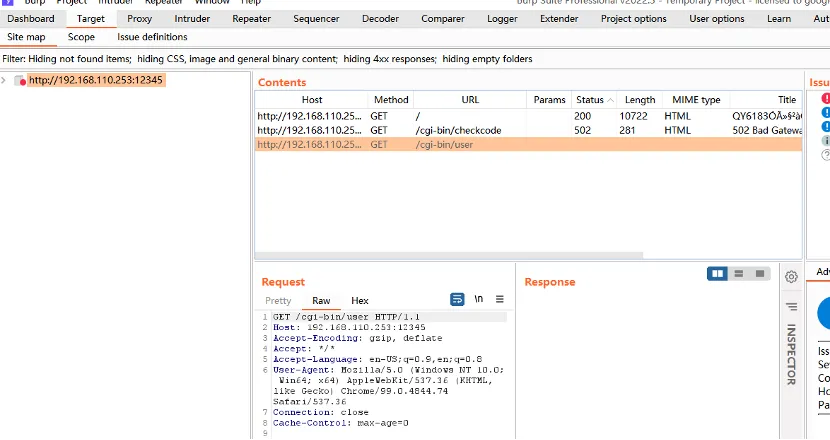Toggle word wrap icon in Request panel
Screen dimensions: 830x440
pyautogui.click(x=457, y=299)
